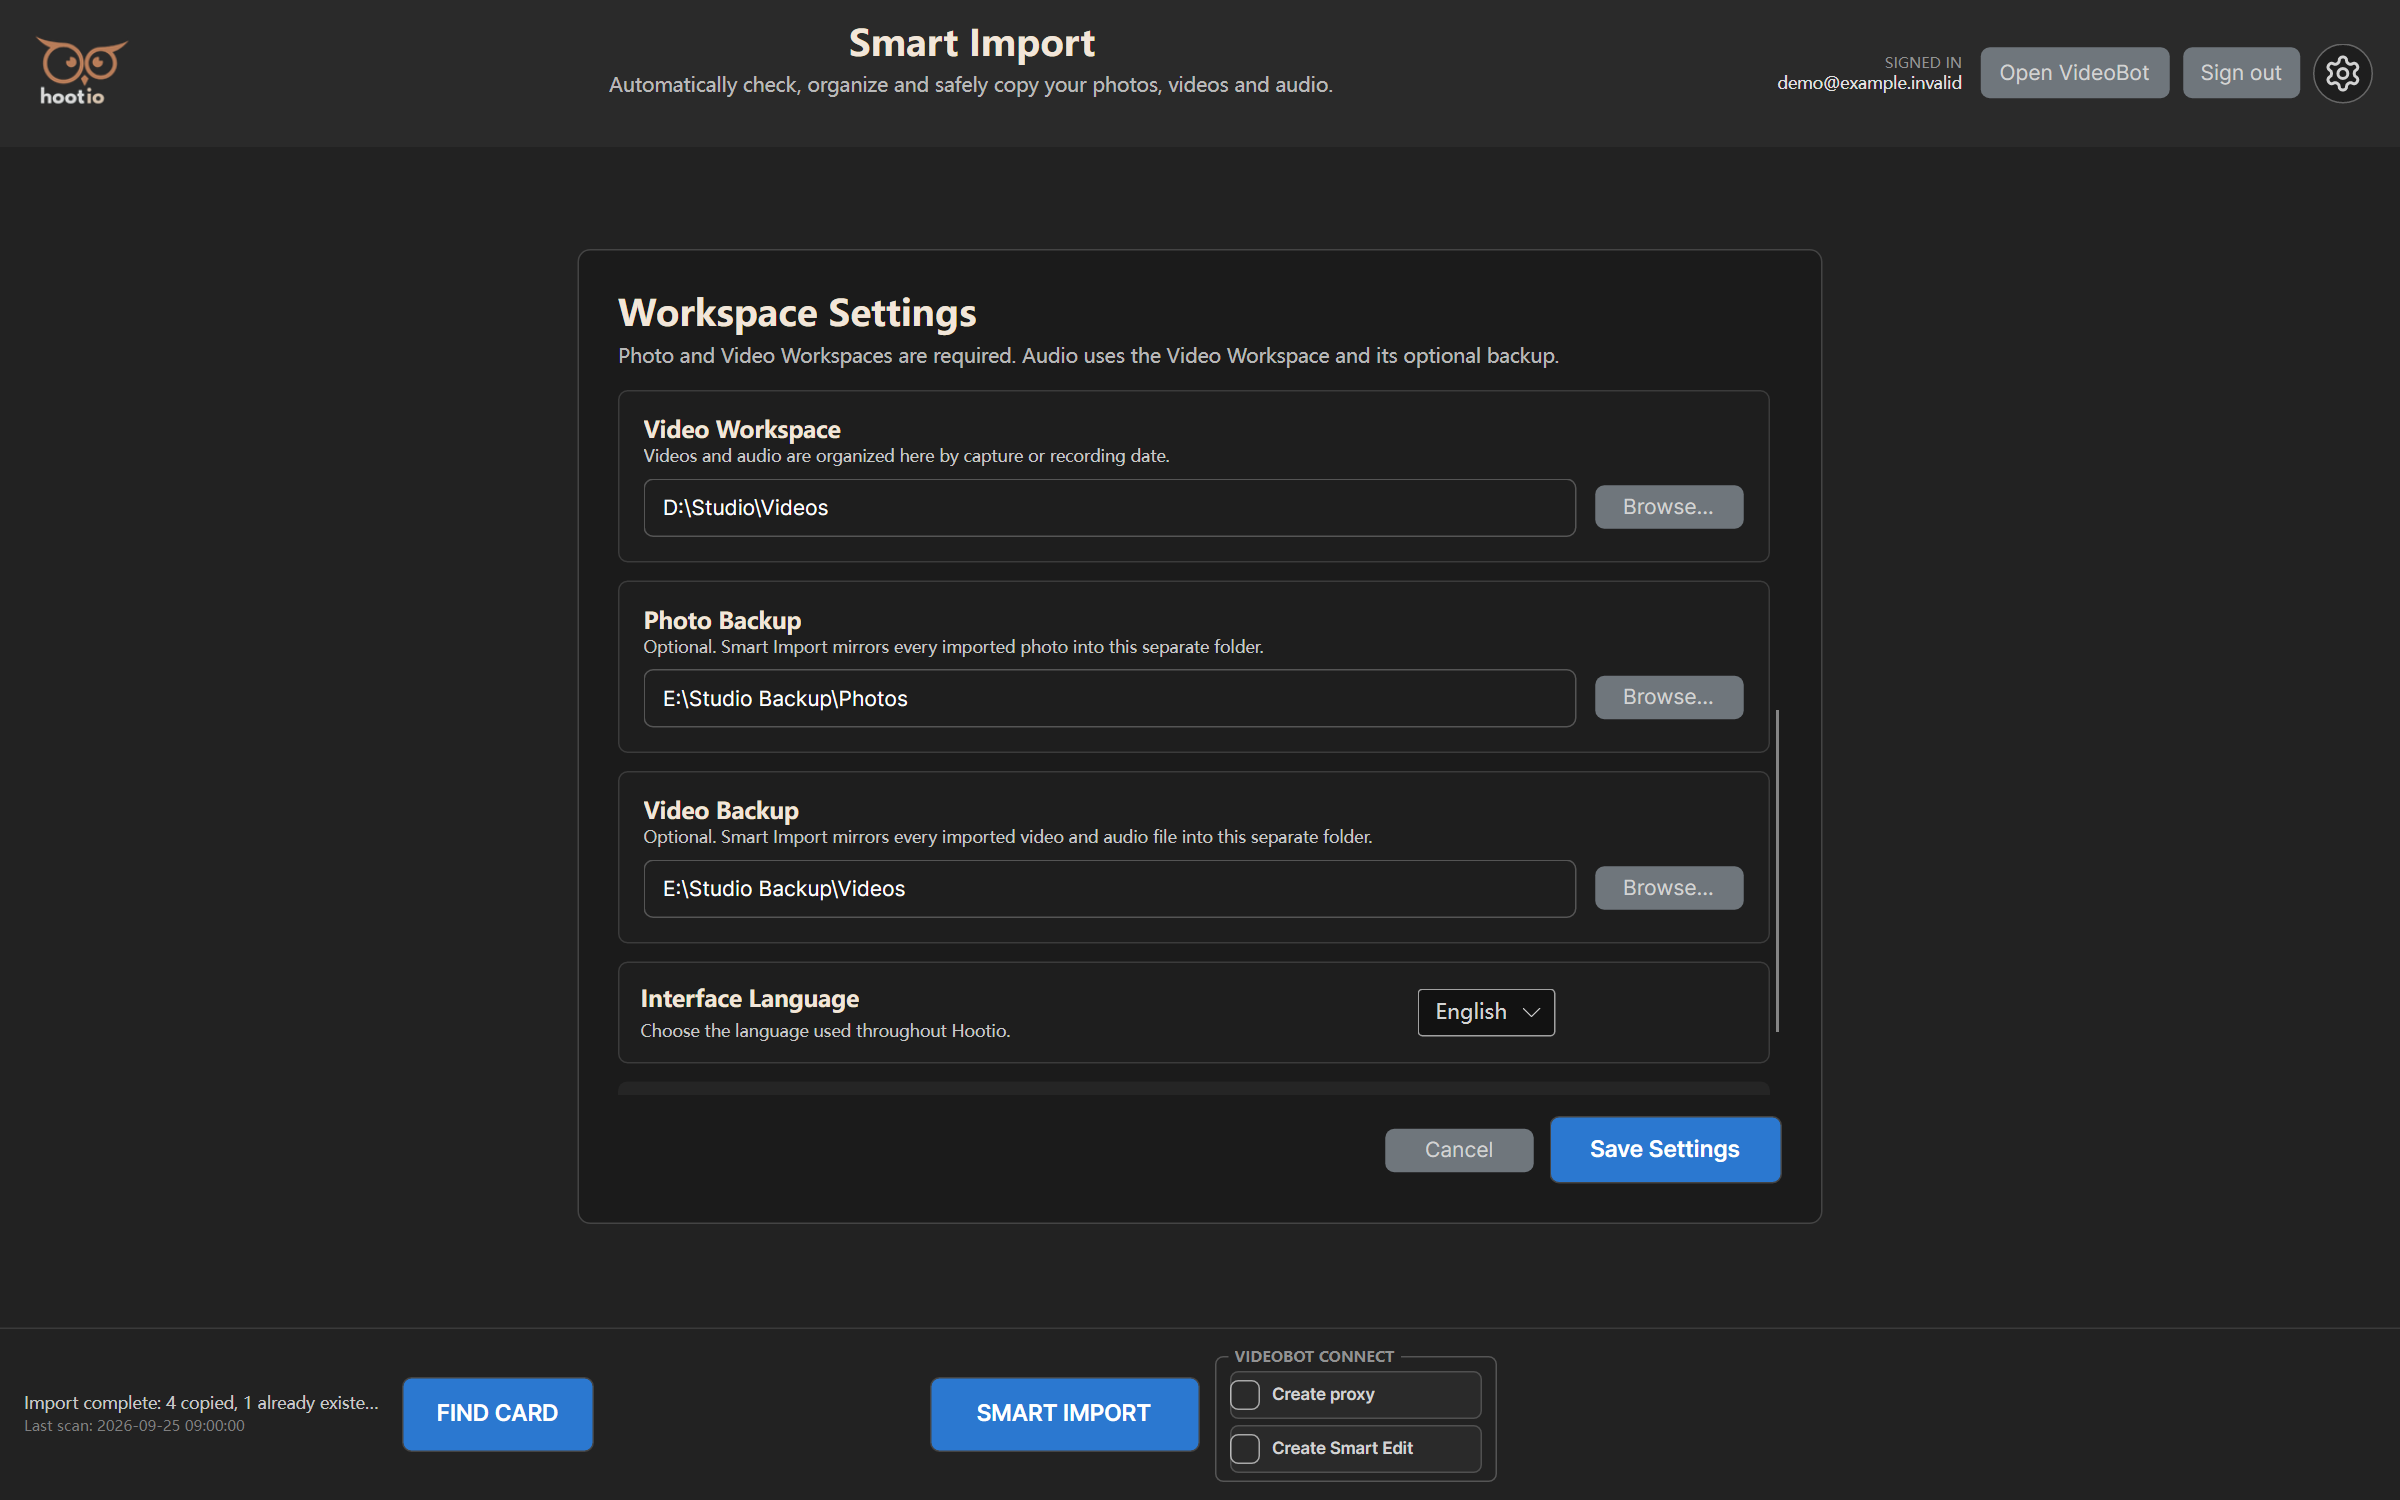Click the demo@example.invalid account email
This screenshot has height=1500, width=2400.
(x=1869, y=83)
